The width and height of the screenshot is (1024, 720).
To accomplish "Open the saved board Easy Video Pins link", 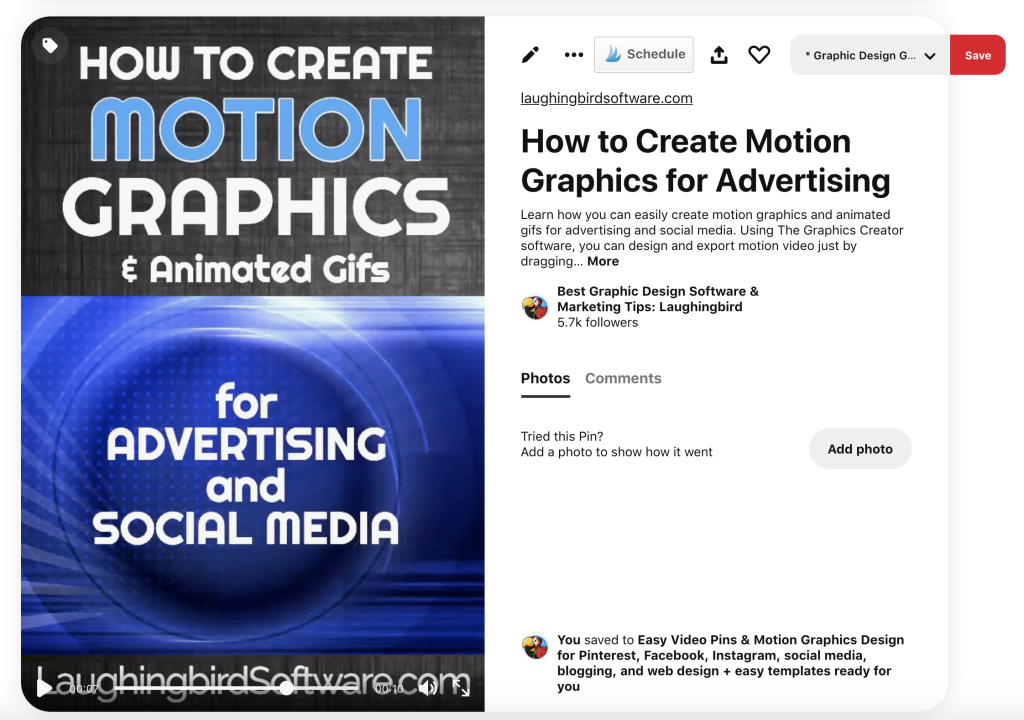I will [730, 663].
